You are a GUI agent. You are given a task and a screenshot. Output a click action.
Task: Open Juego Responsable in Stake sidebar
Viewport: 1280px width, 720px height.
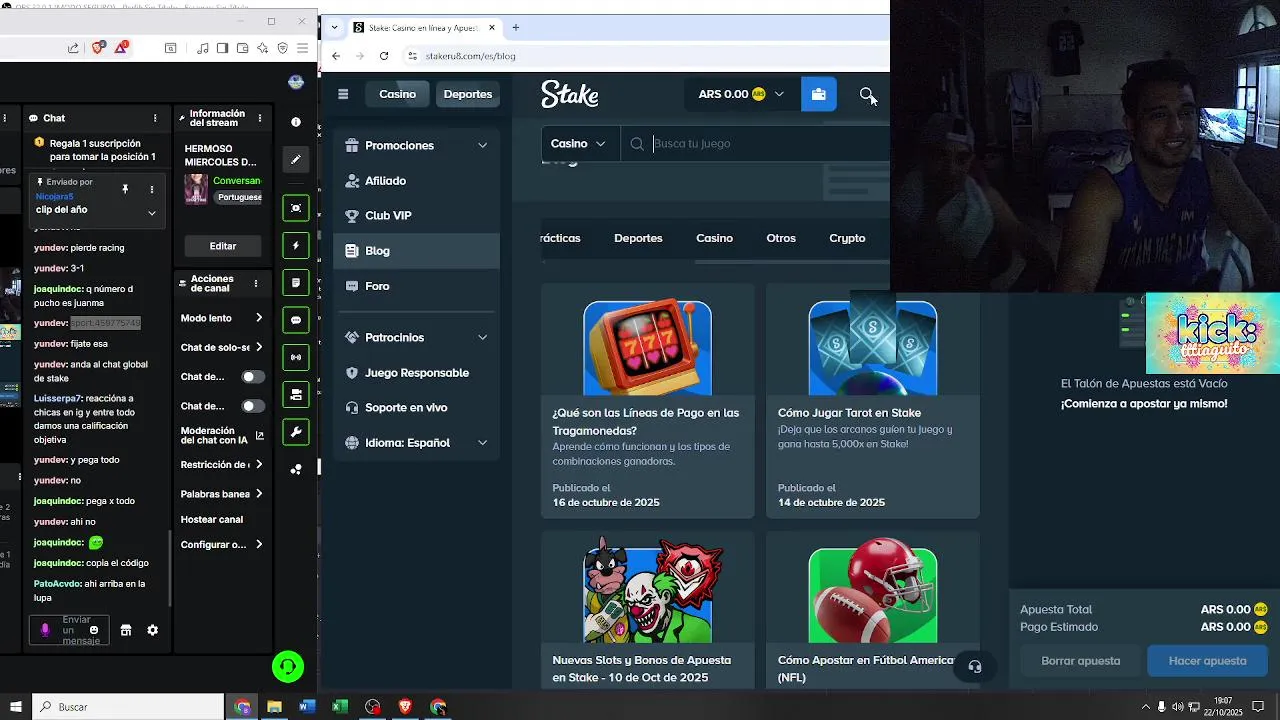coord(416,373)
